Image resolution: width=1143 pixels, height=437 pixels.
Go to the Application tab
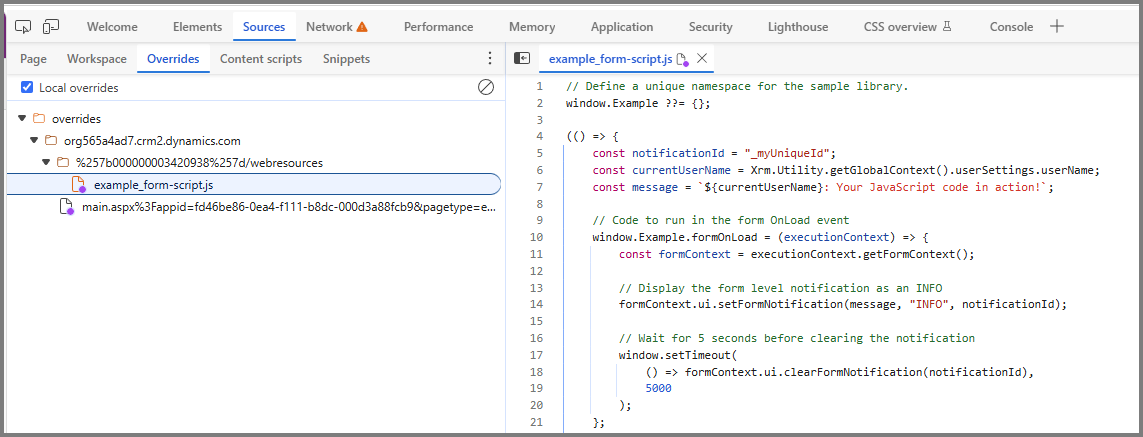(x=622, y=27)
